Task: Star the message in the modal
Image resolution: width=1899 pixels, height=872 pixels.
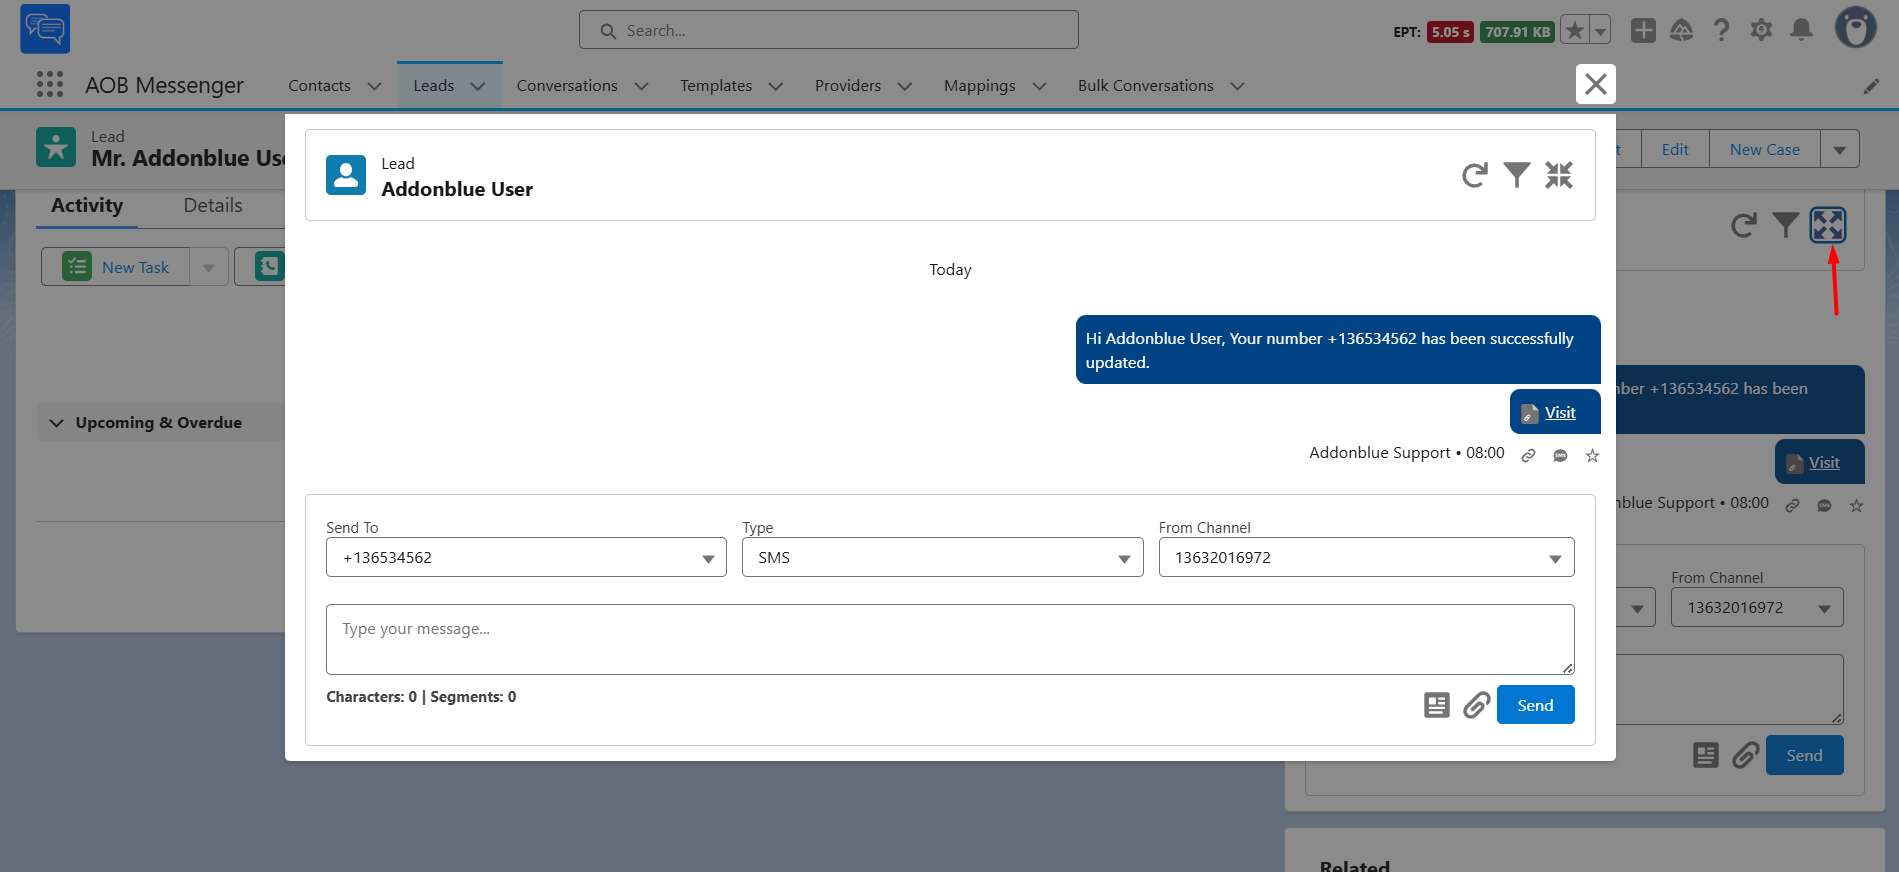Action: coord(1593,456)
